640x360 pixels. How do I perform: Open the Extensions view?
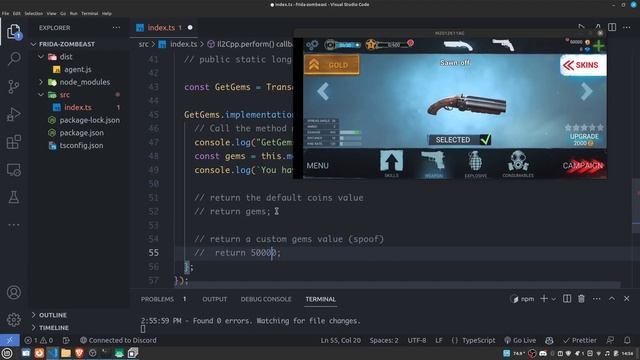tap(13, 142)
